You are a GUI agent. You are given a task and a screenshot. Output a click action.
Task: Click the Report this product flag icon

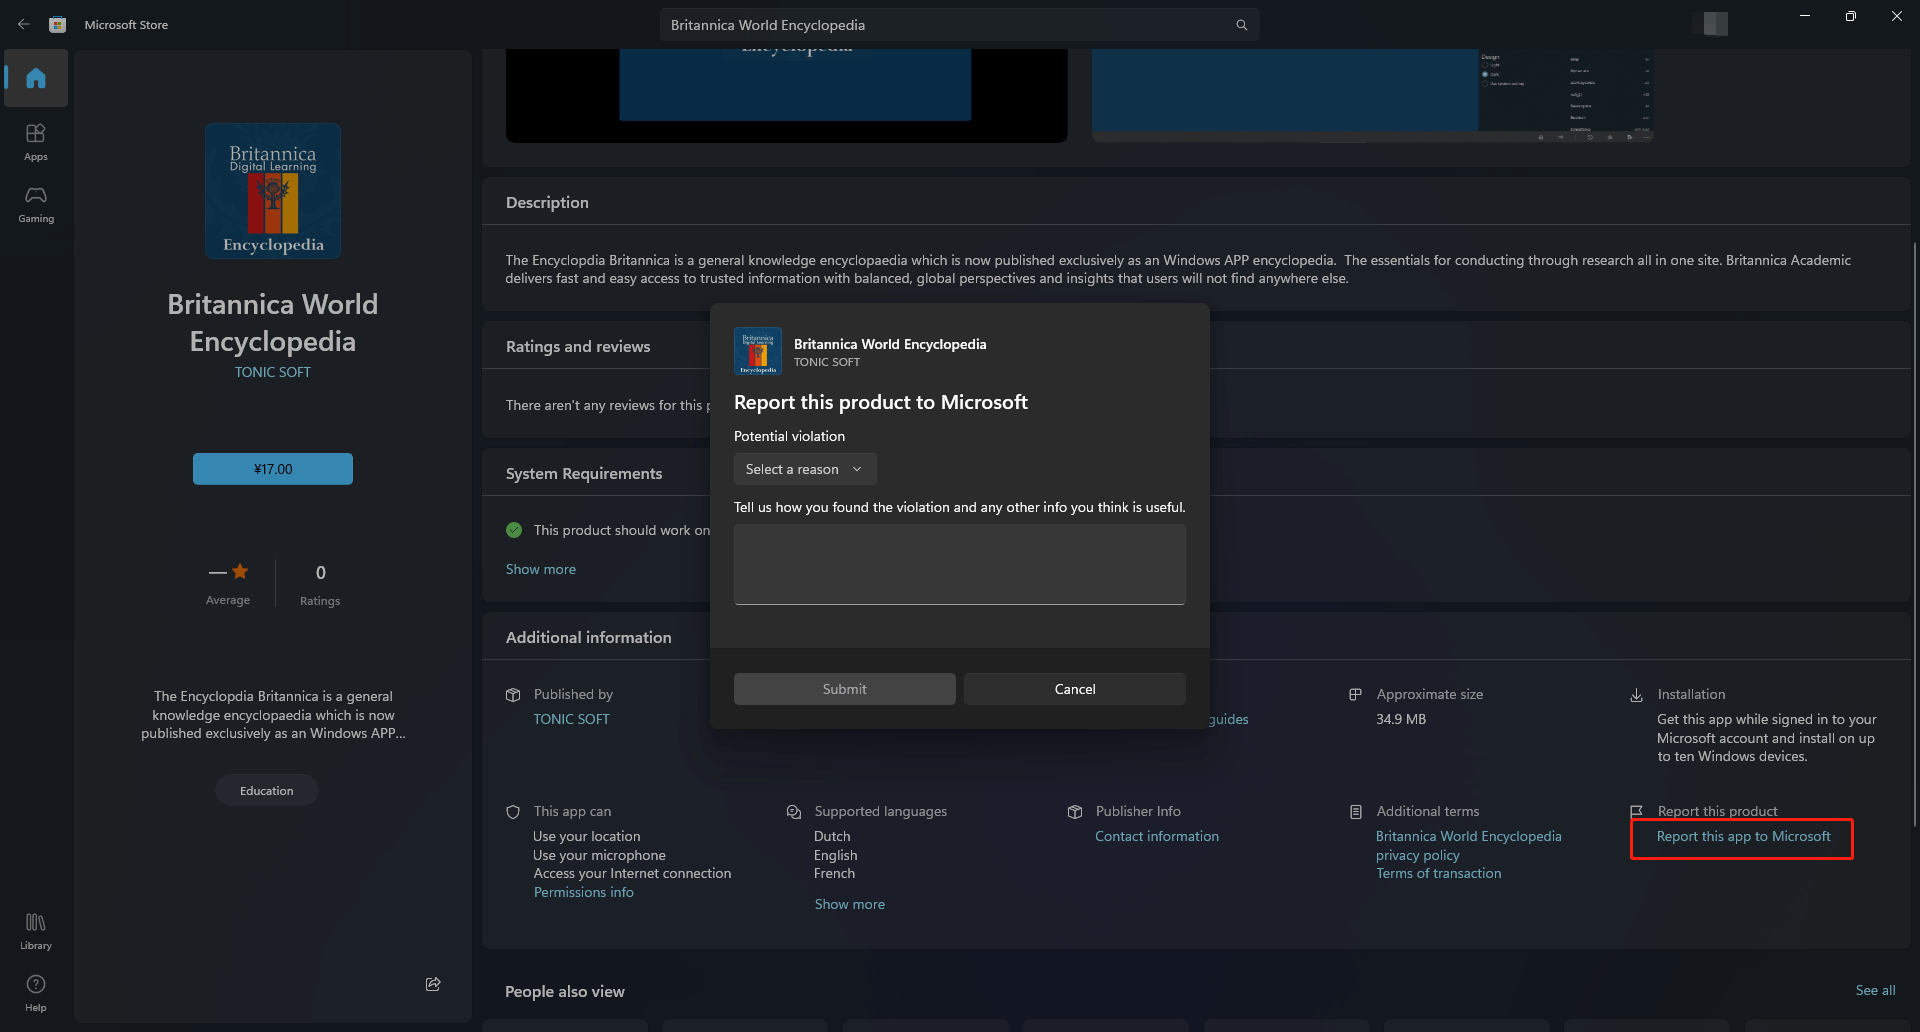1637,812
